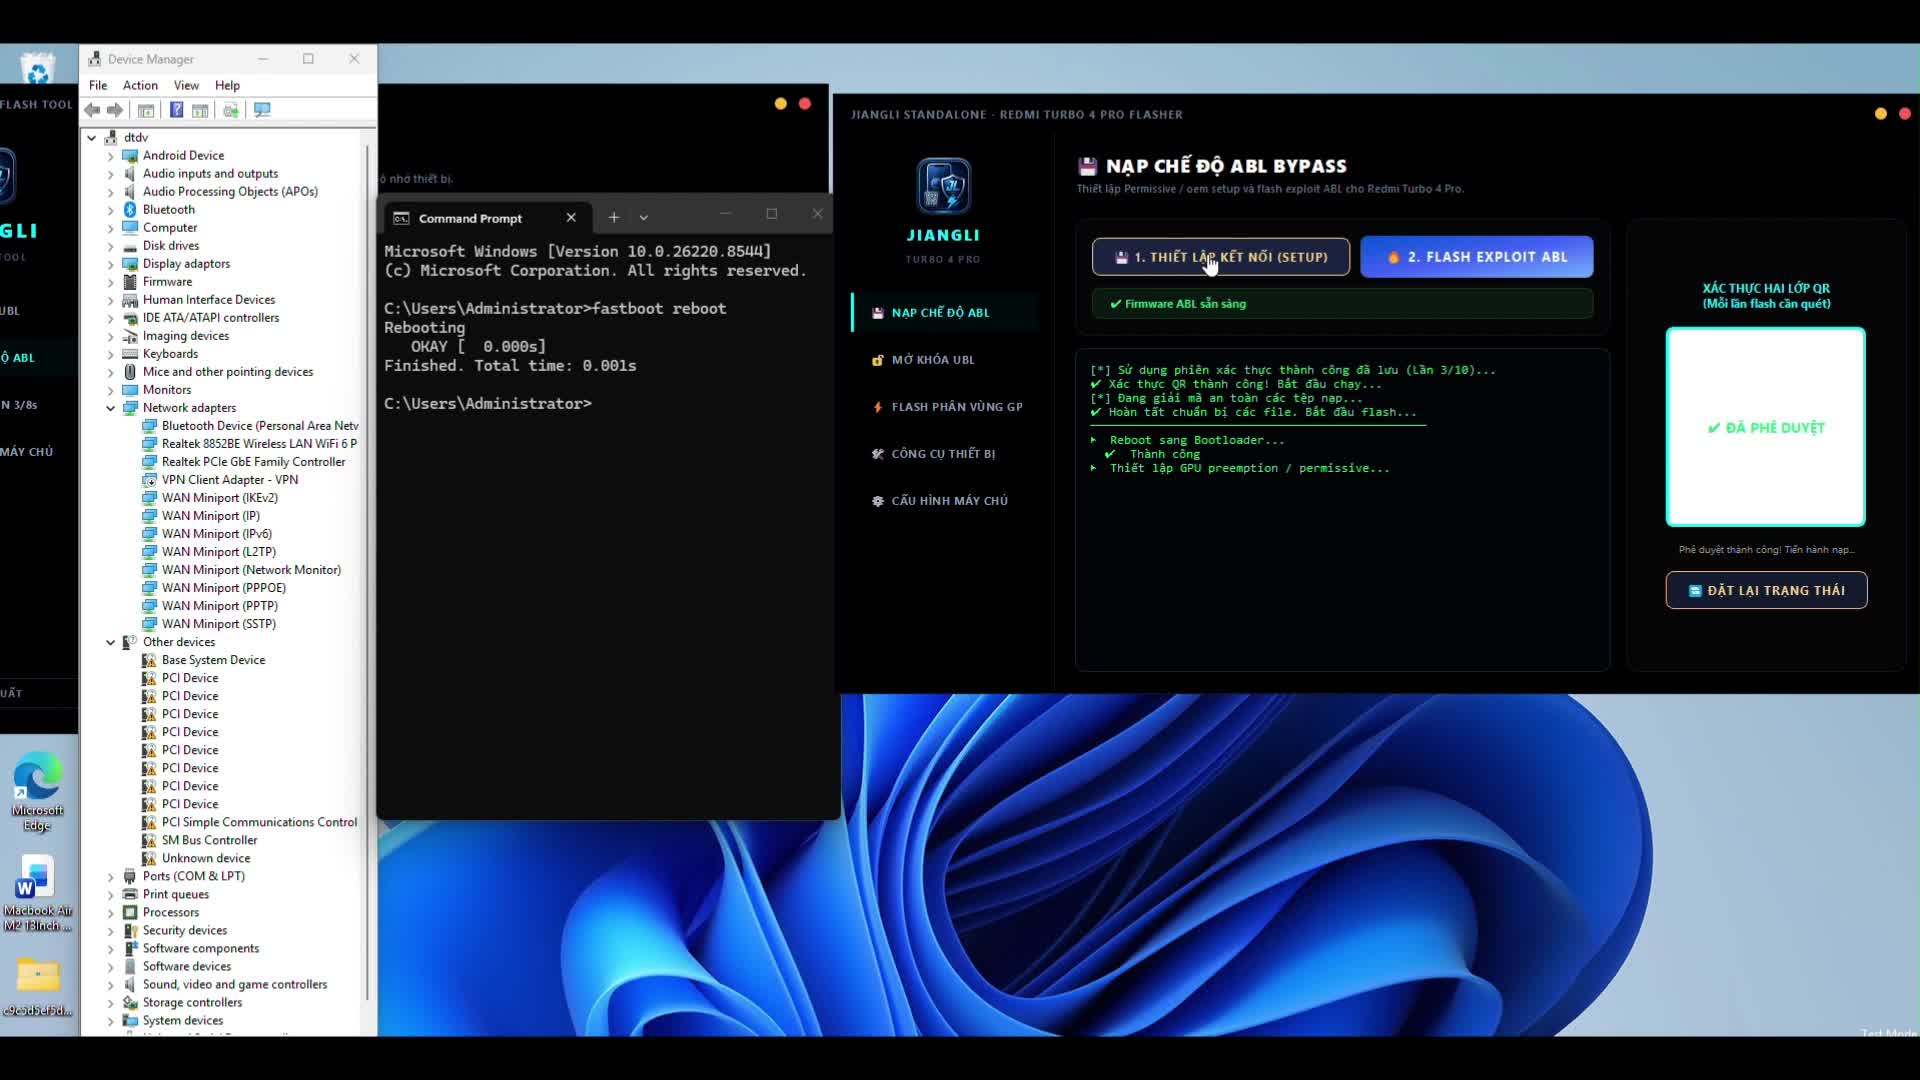
Task: Click the Jiangli shield logo in the flasher sidebar
Action: (x=943, y=186)
